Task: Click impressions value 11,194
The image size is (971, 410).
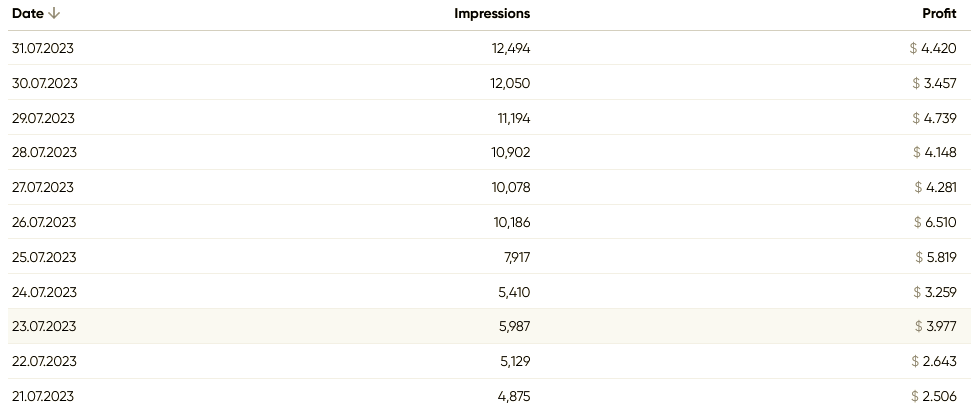Action: [514, 118]
